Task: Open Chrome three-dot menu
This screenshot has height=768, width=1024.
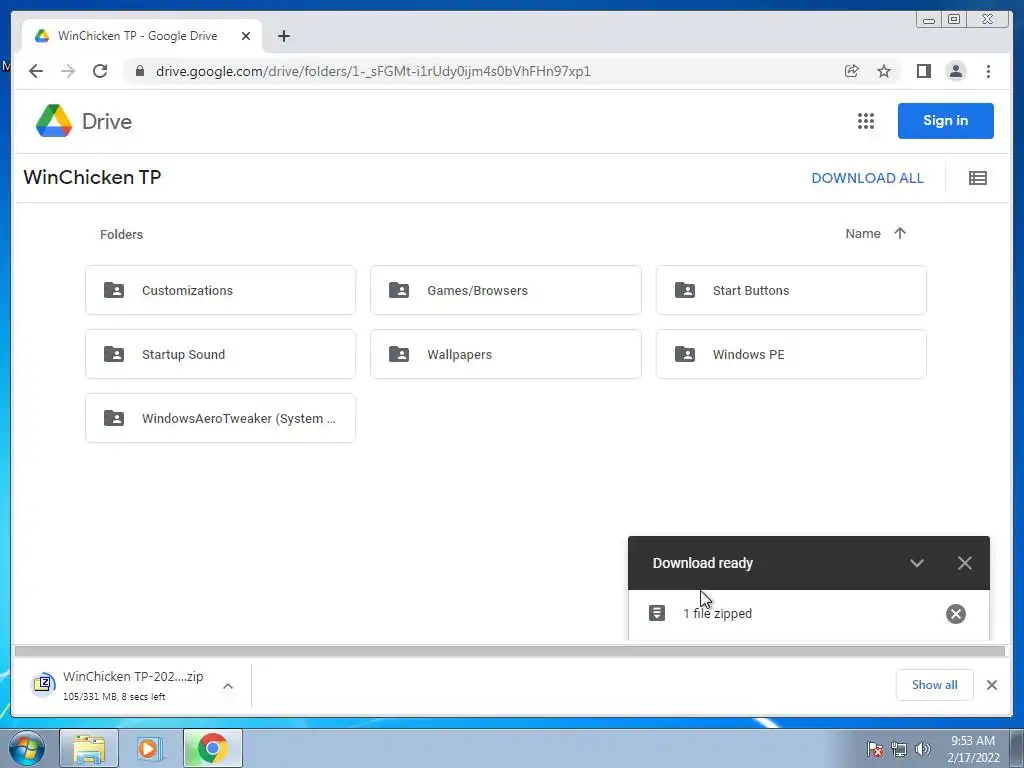Action: [x=988, y=71]
